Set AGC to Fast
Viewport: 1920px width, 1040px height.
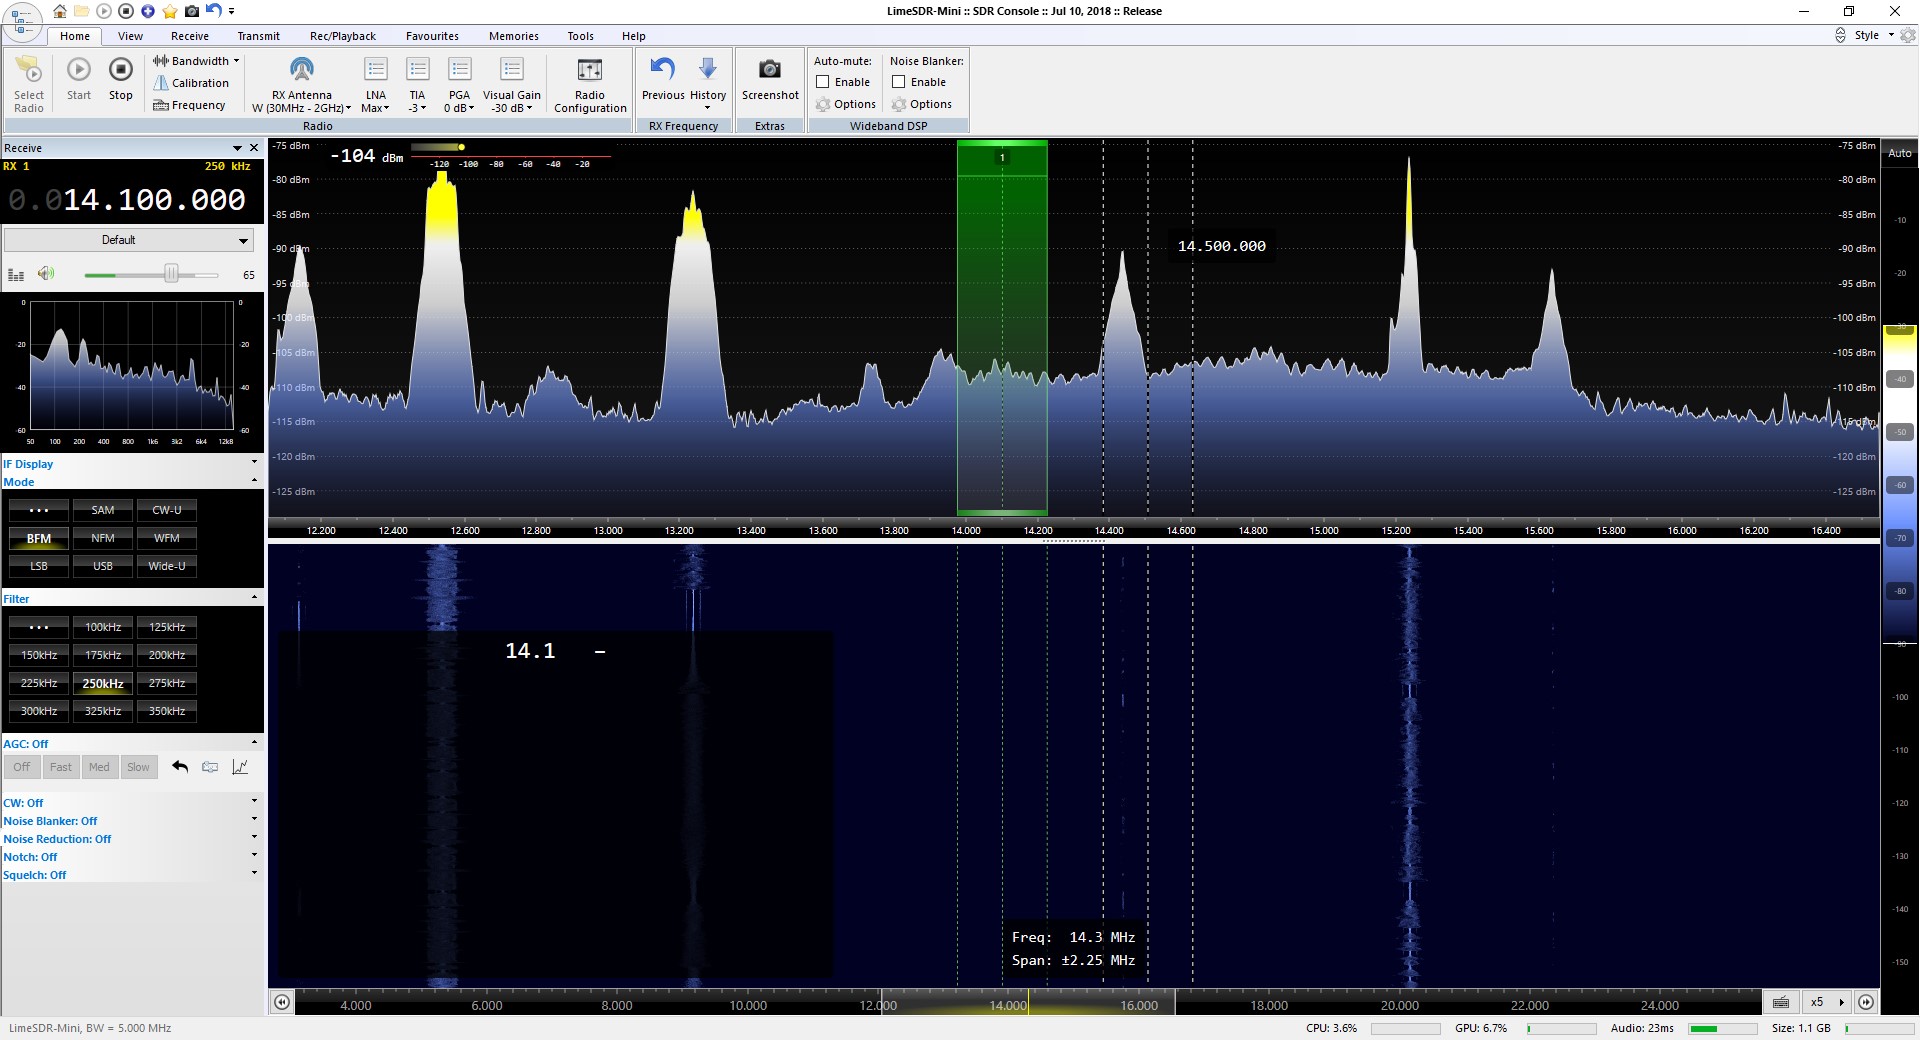pos(61,767)
